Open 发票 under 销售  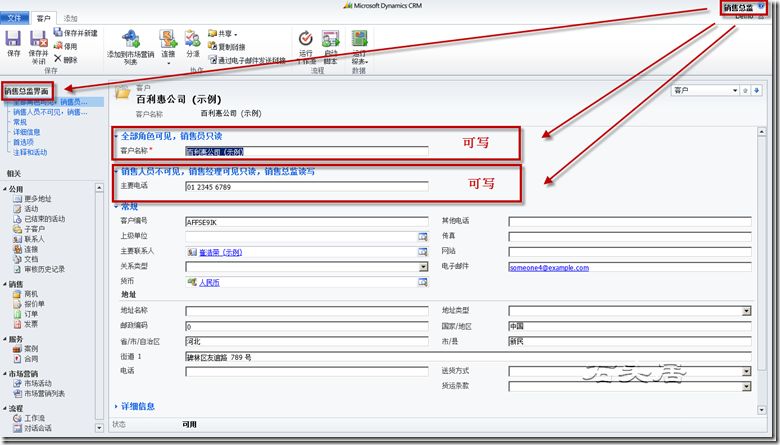click(x=26, y=324)
